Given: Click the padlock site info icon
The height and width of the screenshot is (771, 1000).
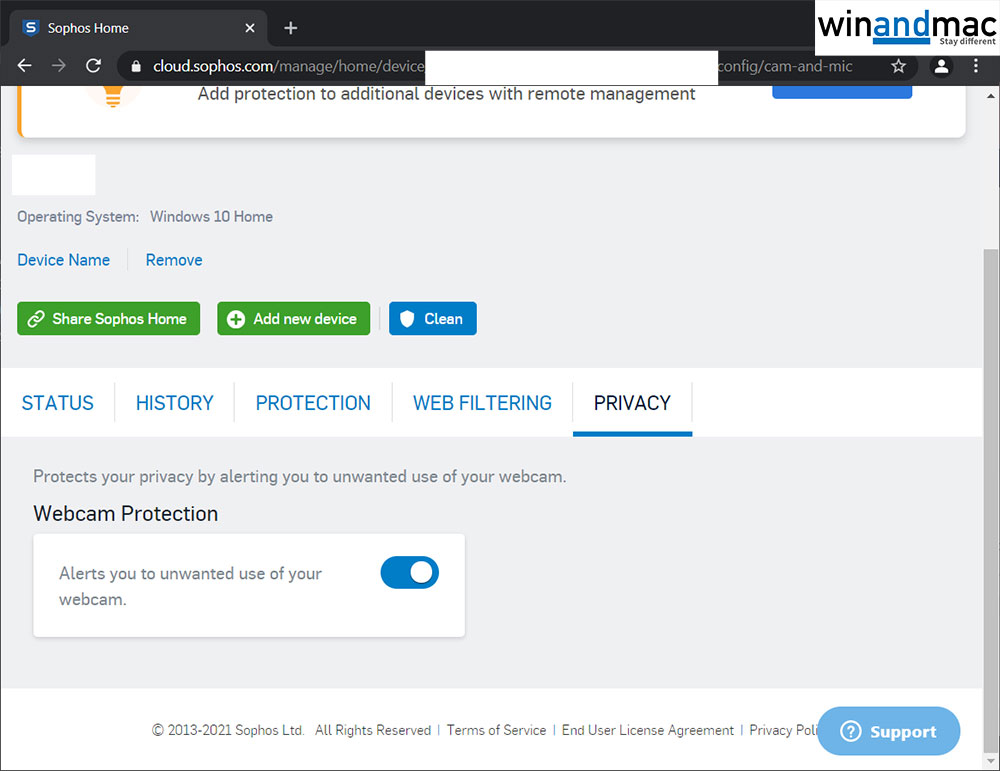Looking at the screenshot, I should [136, 66].
